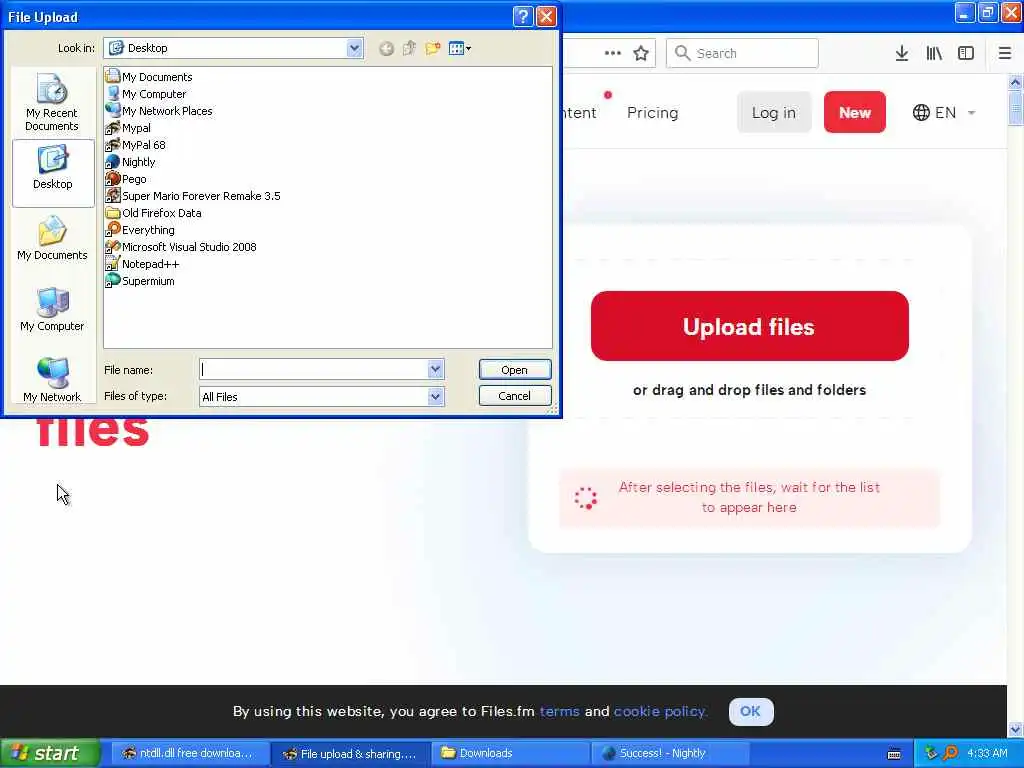The height and width of the screenshot is (768, 1024).
Task: Select Desktop in the places bar
Action: (x=53, y=173)
